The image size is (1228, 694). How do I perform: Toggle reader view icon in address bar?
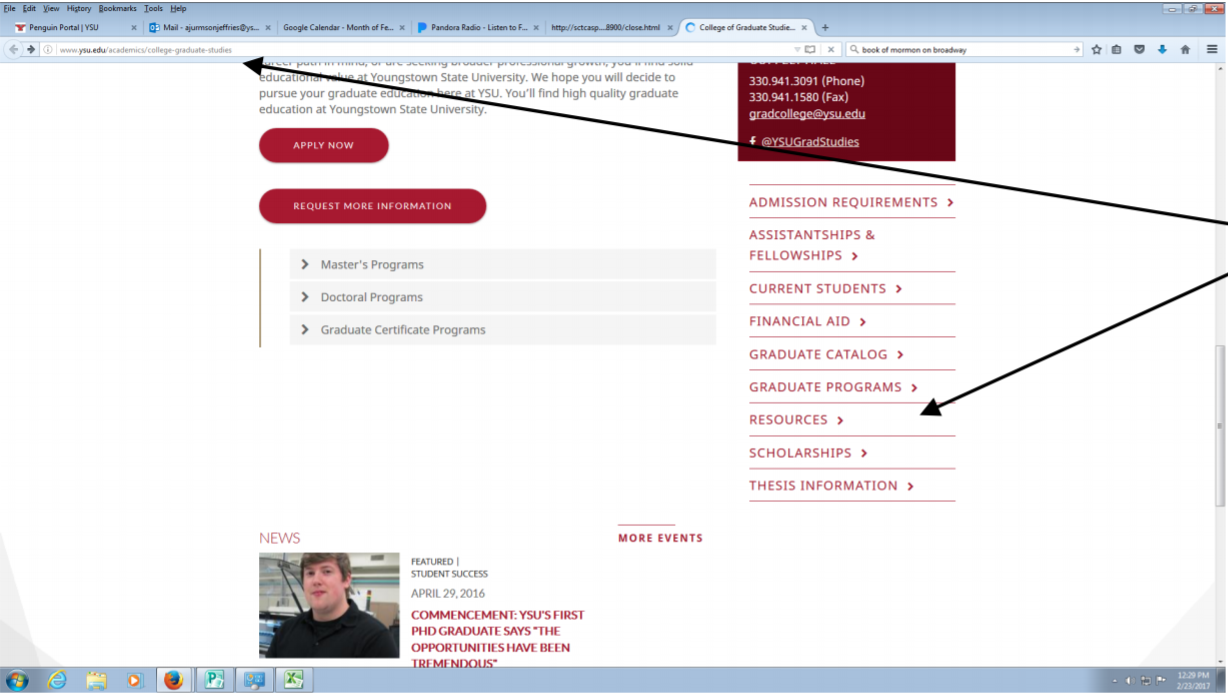click(x=811, y=49)
